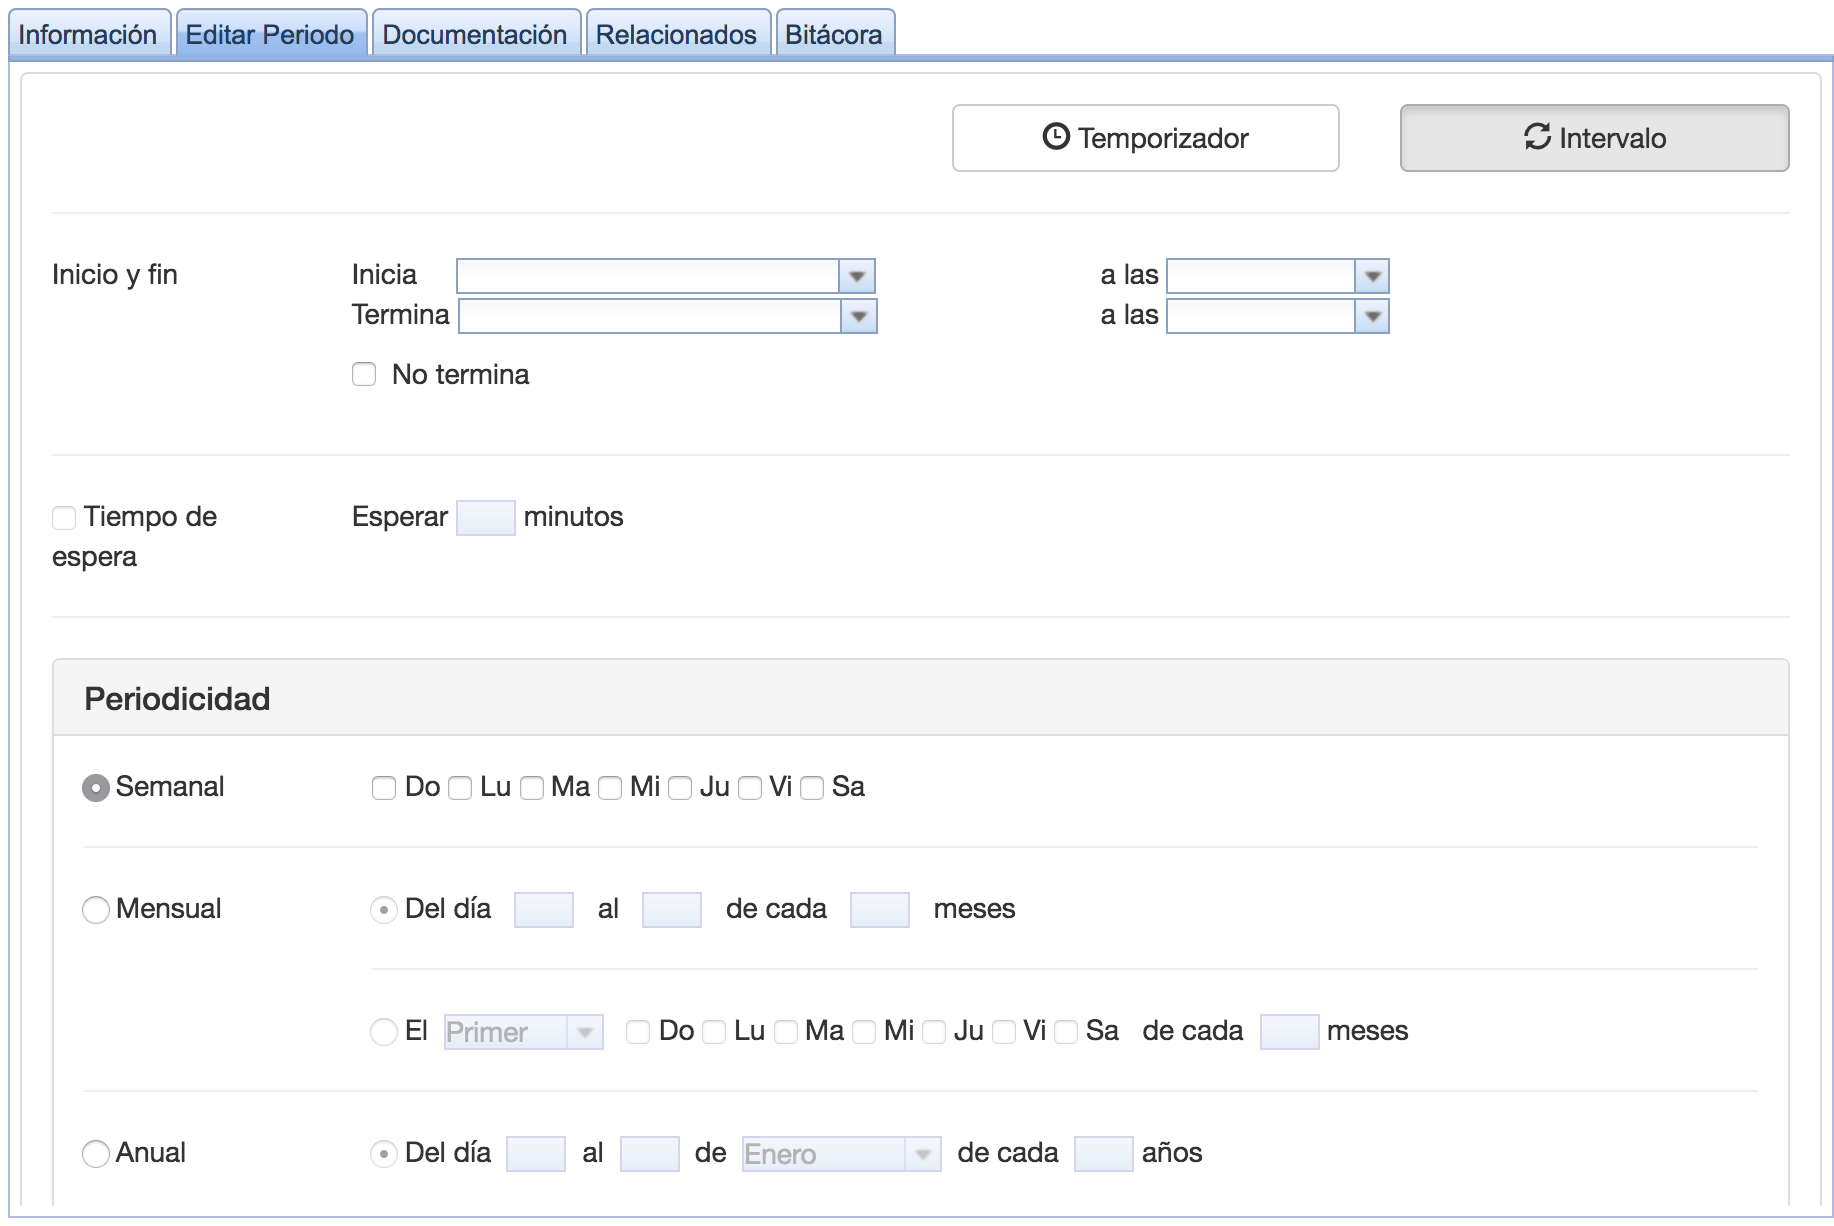Open the Termina date dropdown arrow
This screenshot has width=1834, height=1226.
pyautogui.click(x=858, y=316)
